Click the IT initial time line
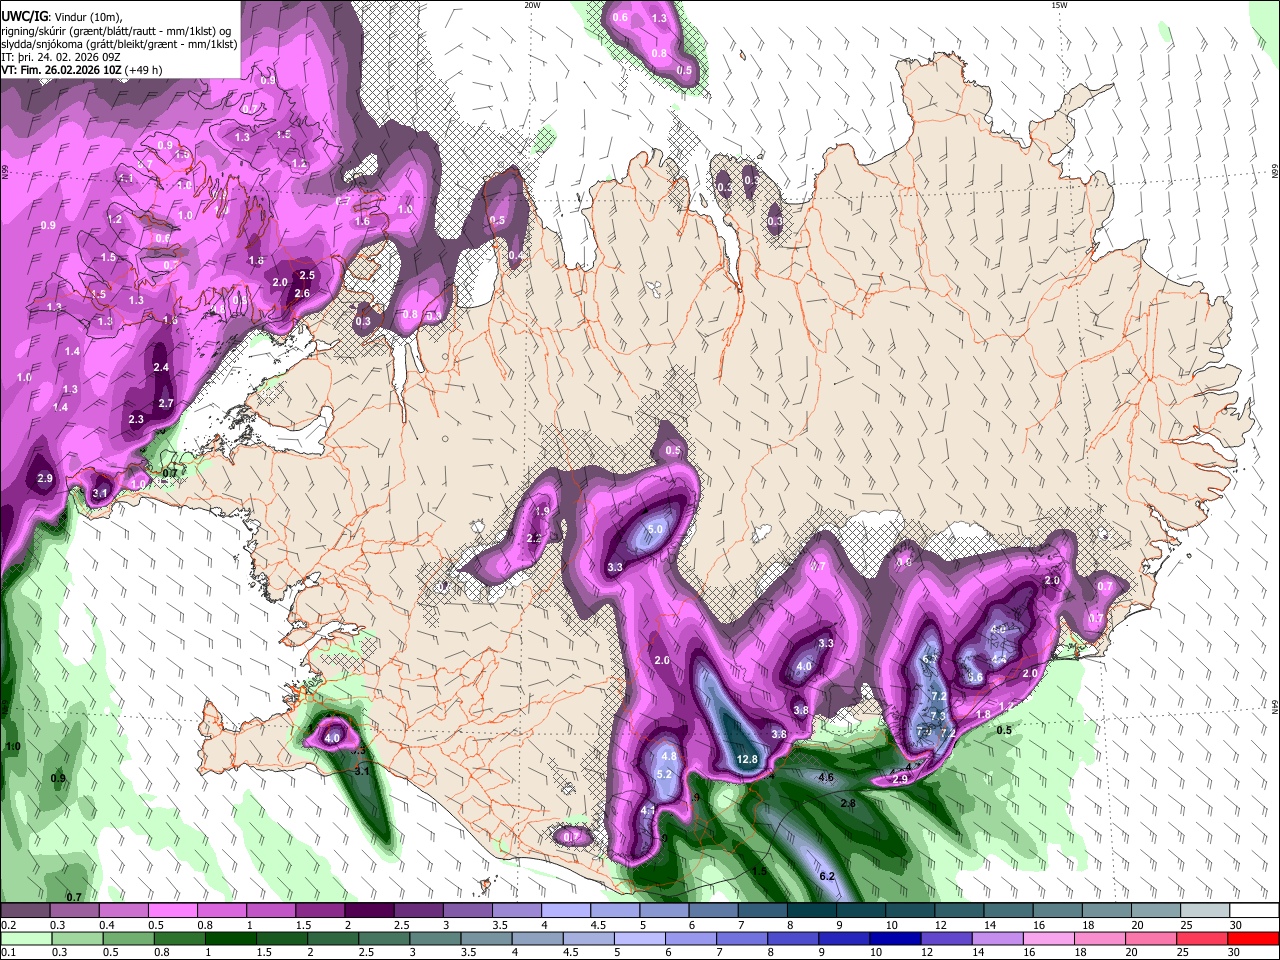The image size is (1280, 960). 61,57
